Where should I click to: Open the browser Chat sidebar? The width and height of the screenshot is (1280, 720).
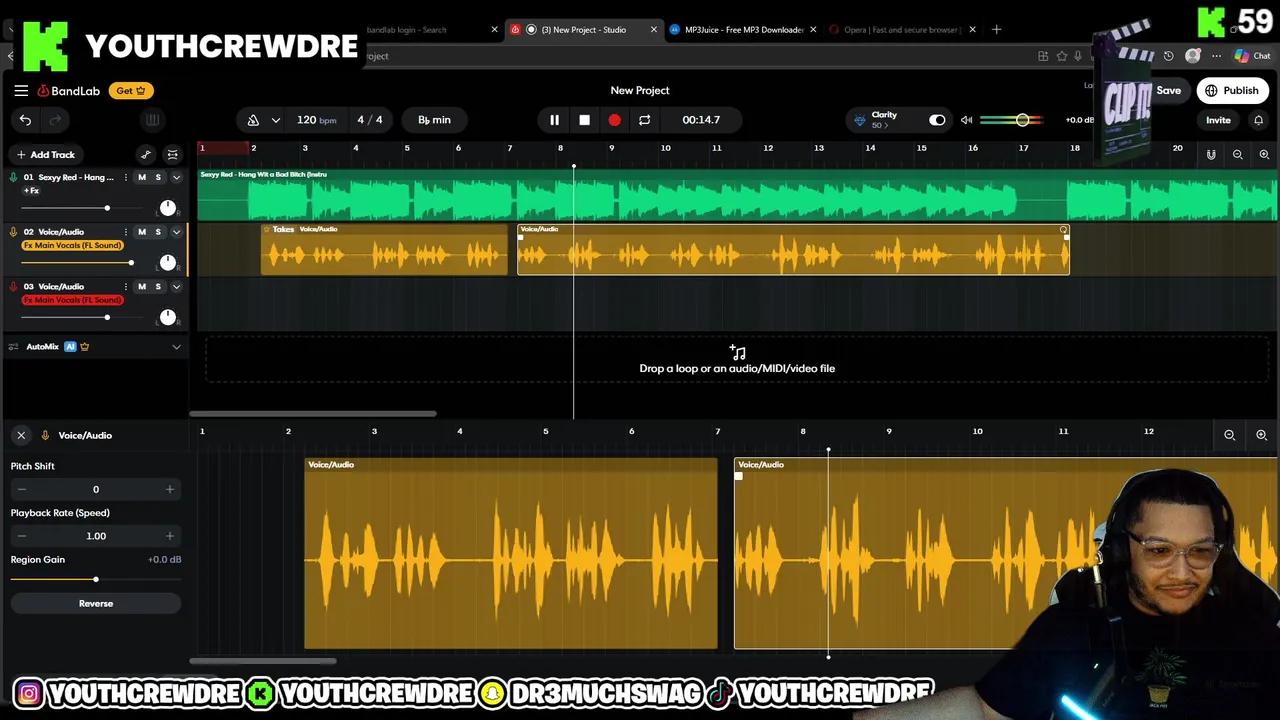1252,56
